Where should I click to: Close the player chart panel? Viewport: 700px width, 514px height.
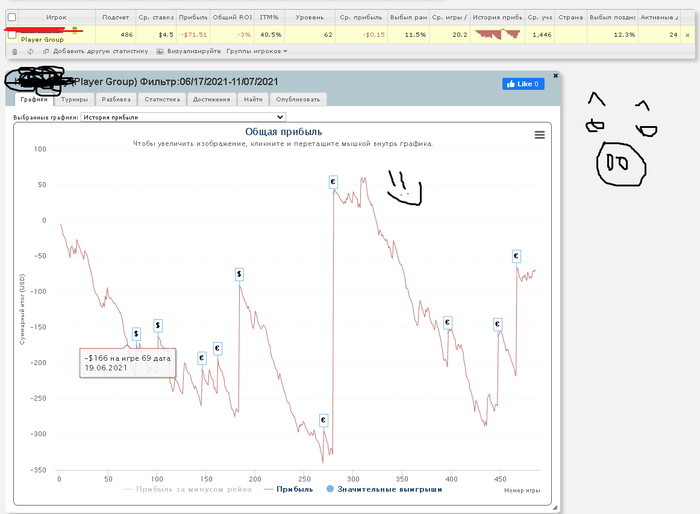pos(555,76)
